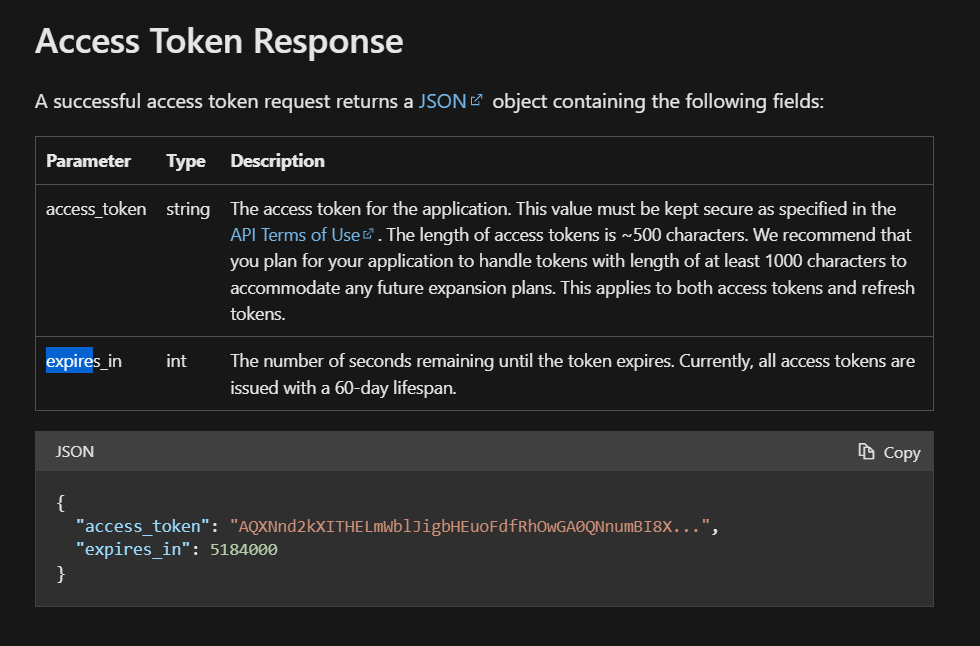Click external link icon beside JSON
980x646 pixels.
(476, 100)
